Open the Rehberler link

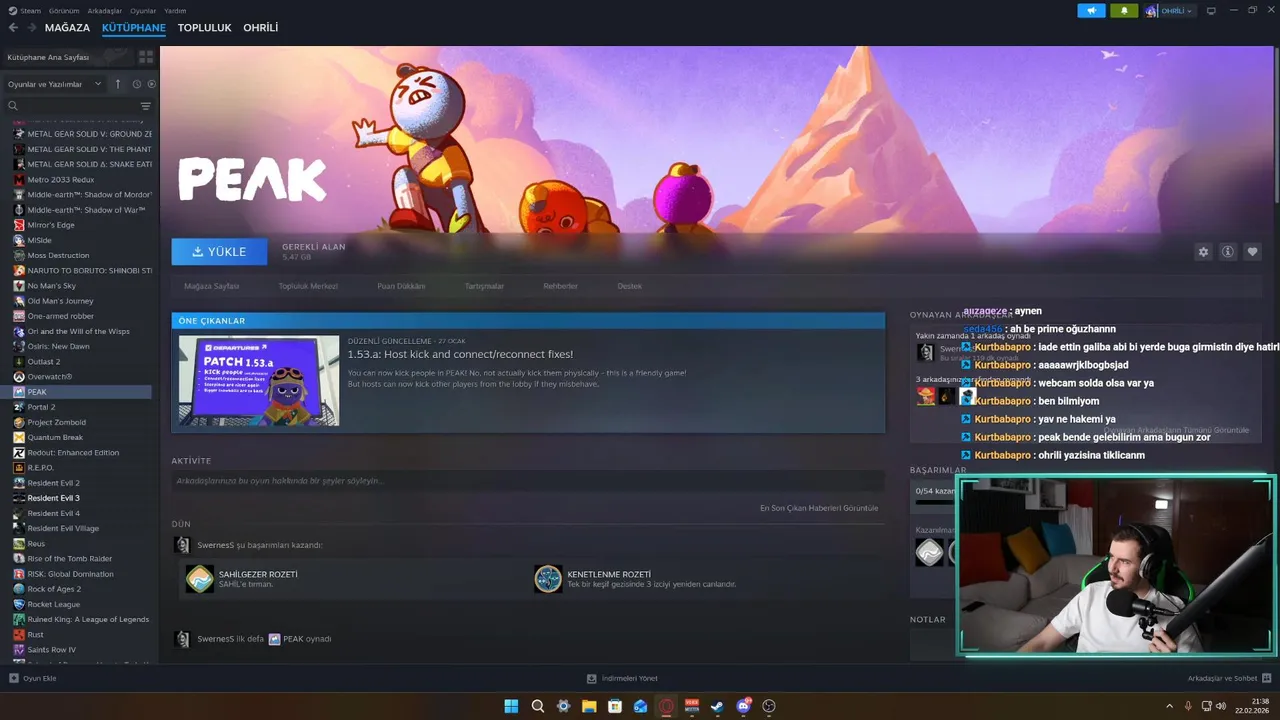point(560,286)
